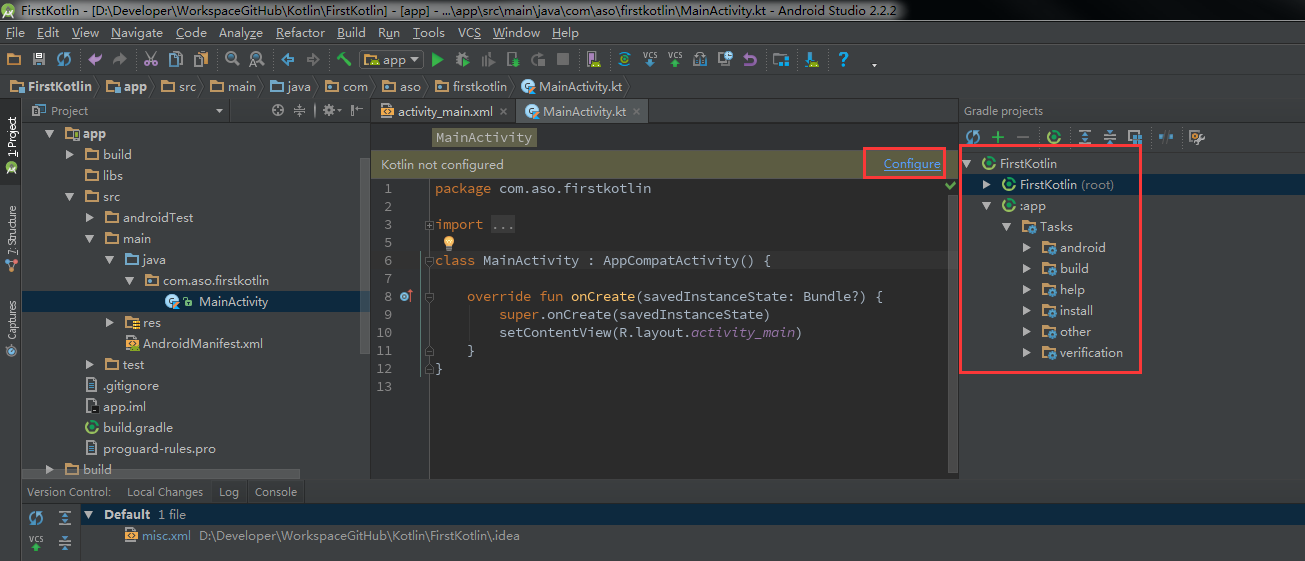This screenshot has height=561, width=1305.
Task: Click the Stop square icon in toolbar
Action: pyautogui.click(x=563, y=60)
